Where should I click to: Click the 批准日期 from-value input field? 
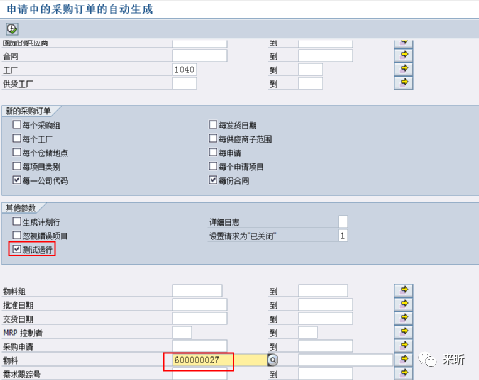[200, 305]
